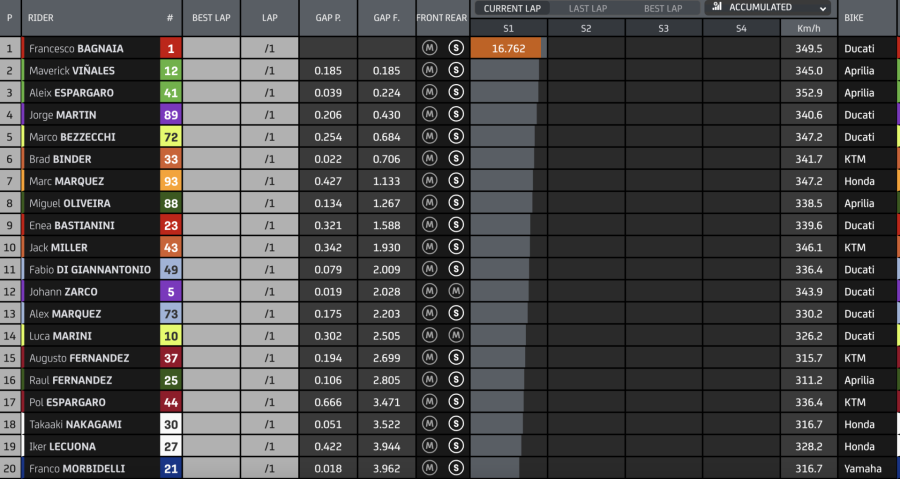Click Brad Binder's front tyre M icon
The image size is (900, 479).
pyautogui.click(x=429, y=158)
